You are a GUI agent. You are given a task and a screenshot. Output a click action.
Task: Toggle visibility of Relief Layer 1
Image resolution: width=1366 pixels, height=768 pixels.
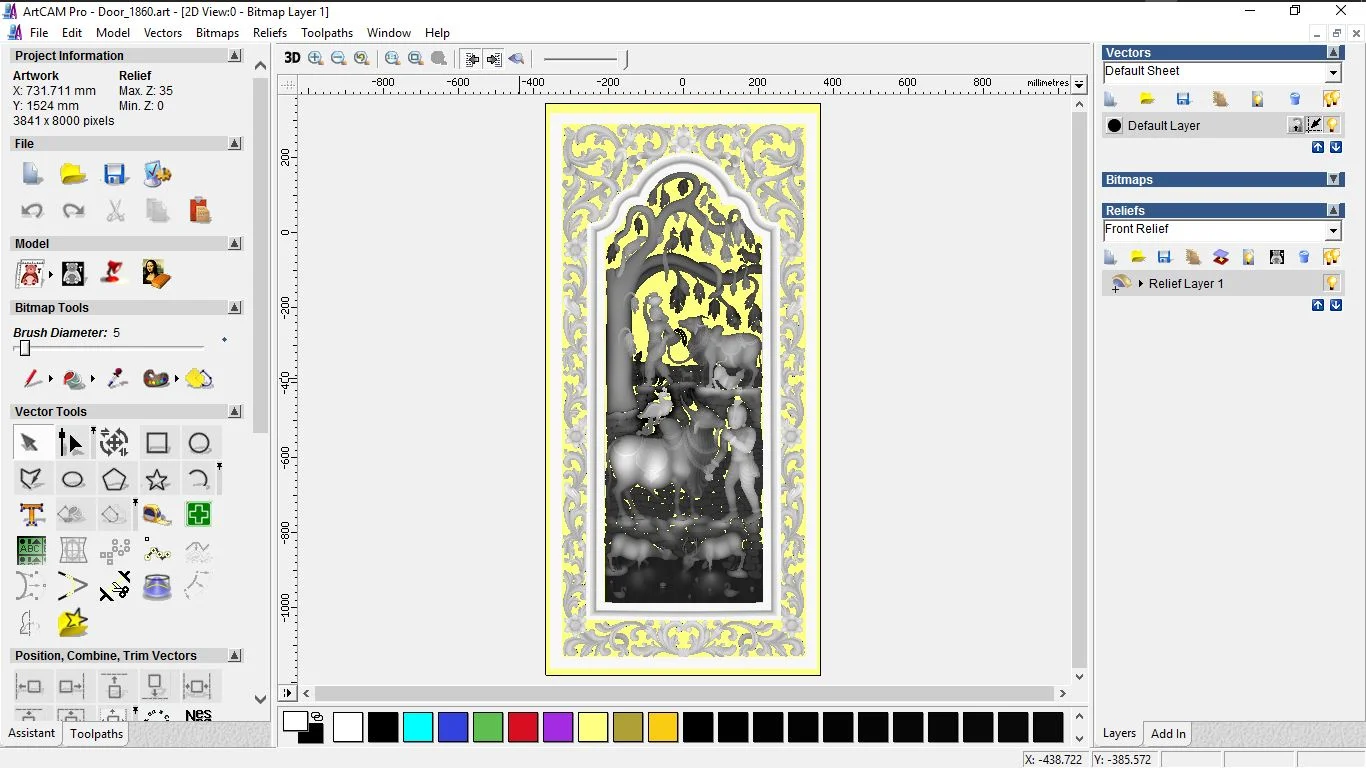(1331, 282)
